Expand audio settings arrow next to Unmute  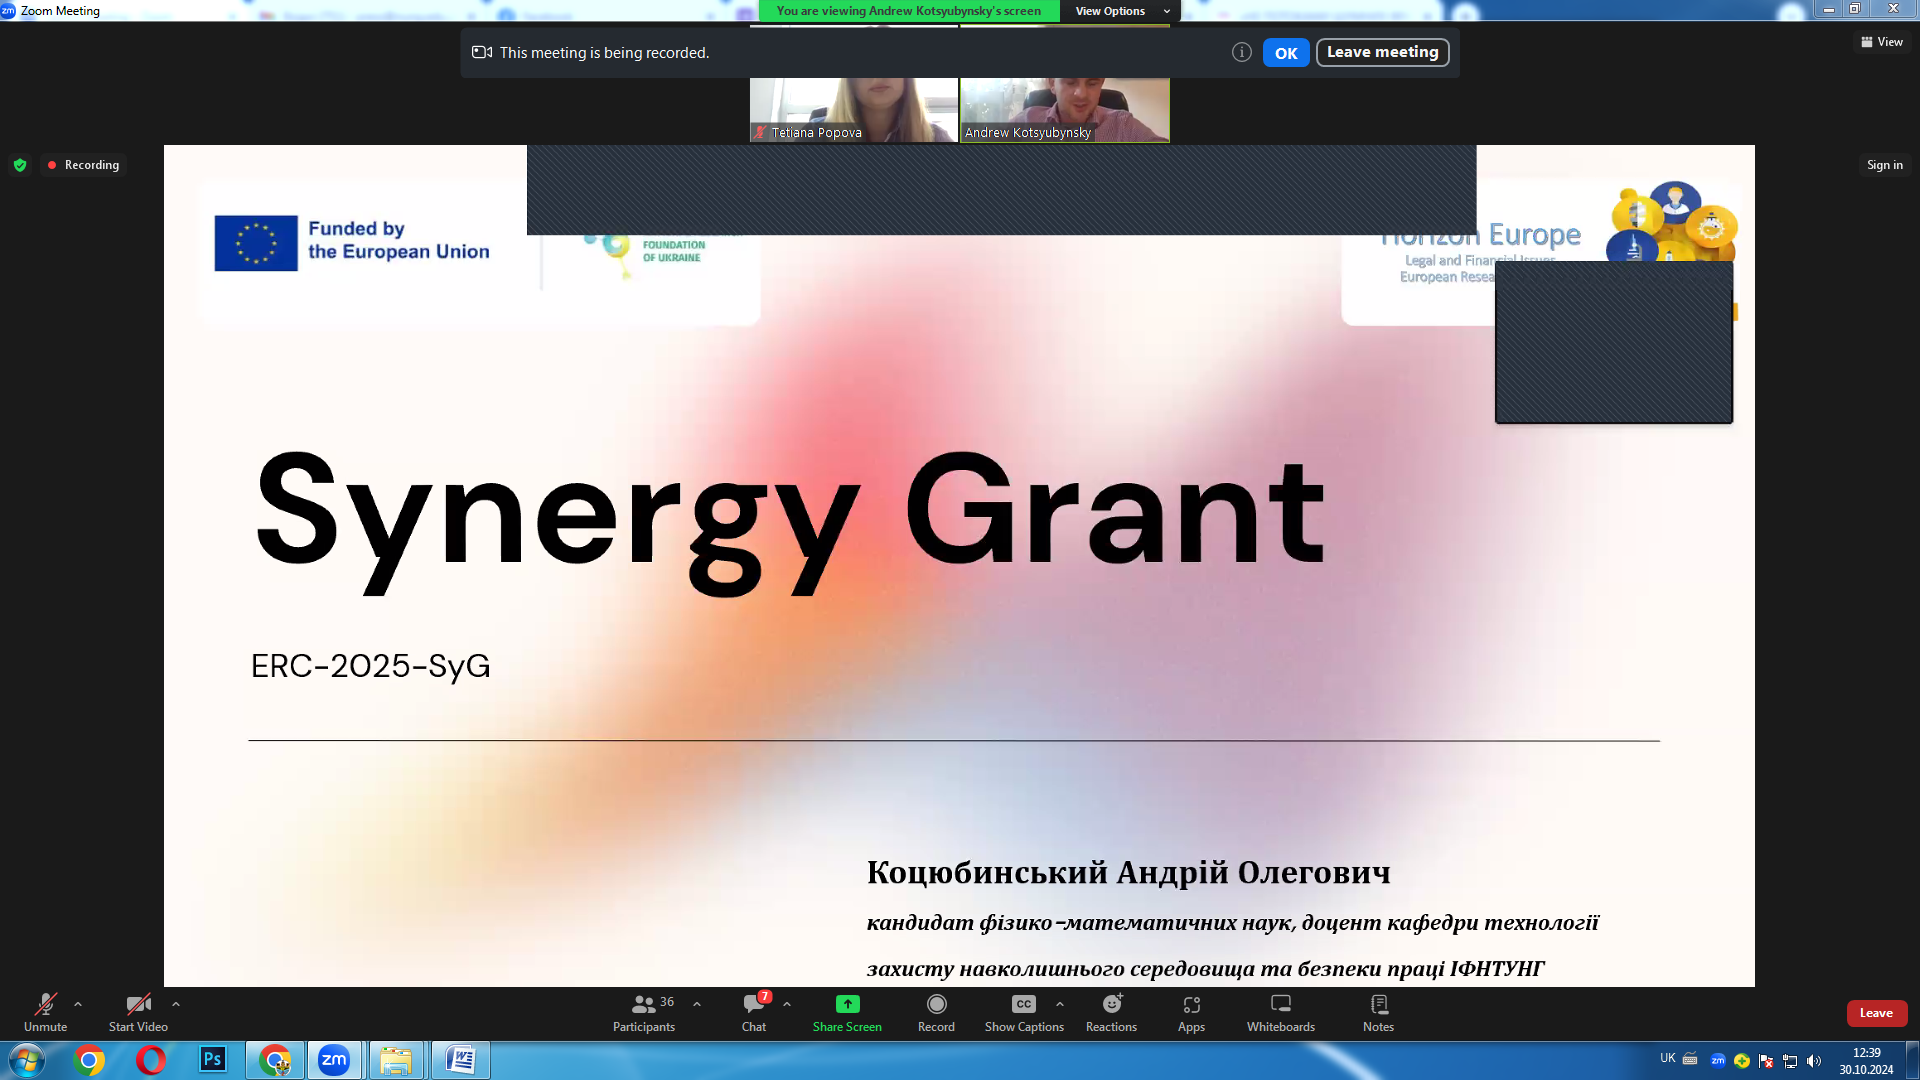click(78, 1004)
